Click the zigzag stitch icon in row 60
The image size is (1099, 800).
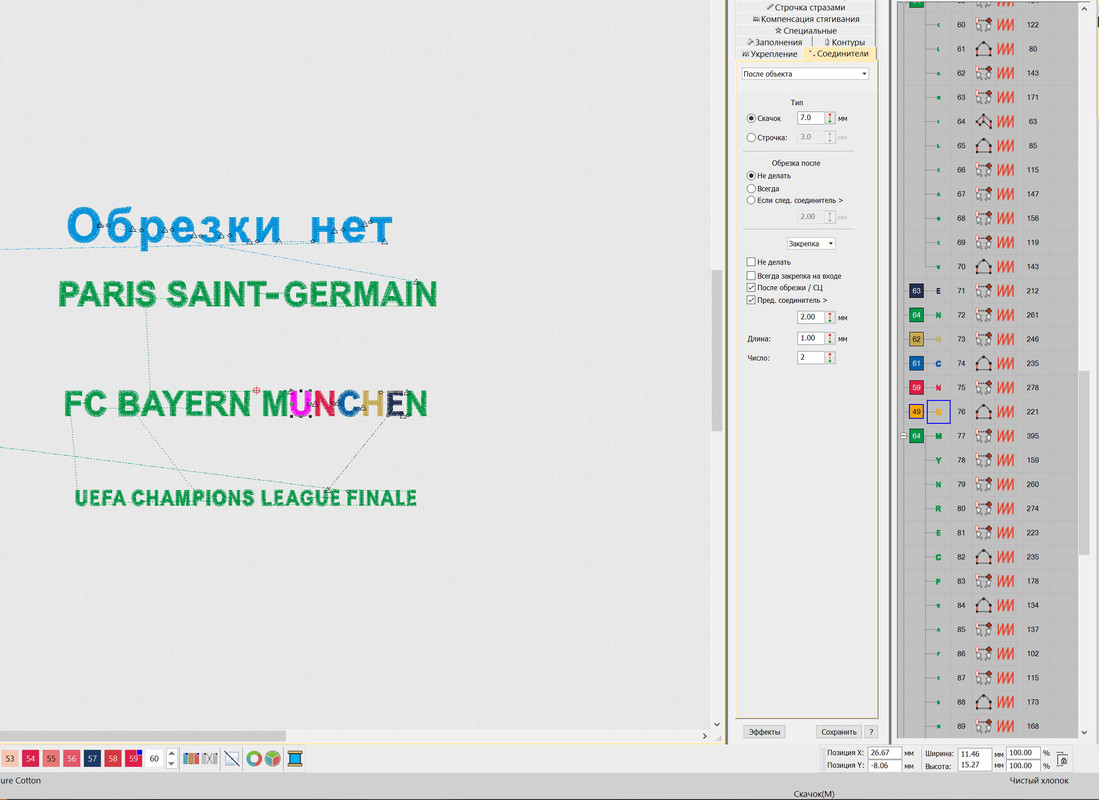1006,25
